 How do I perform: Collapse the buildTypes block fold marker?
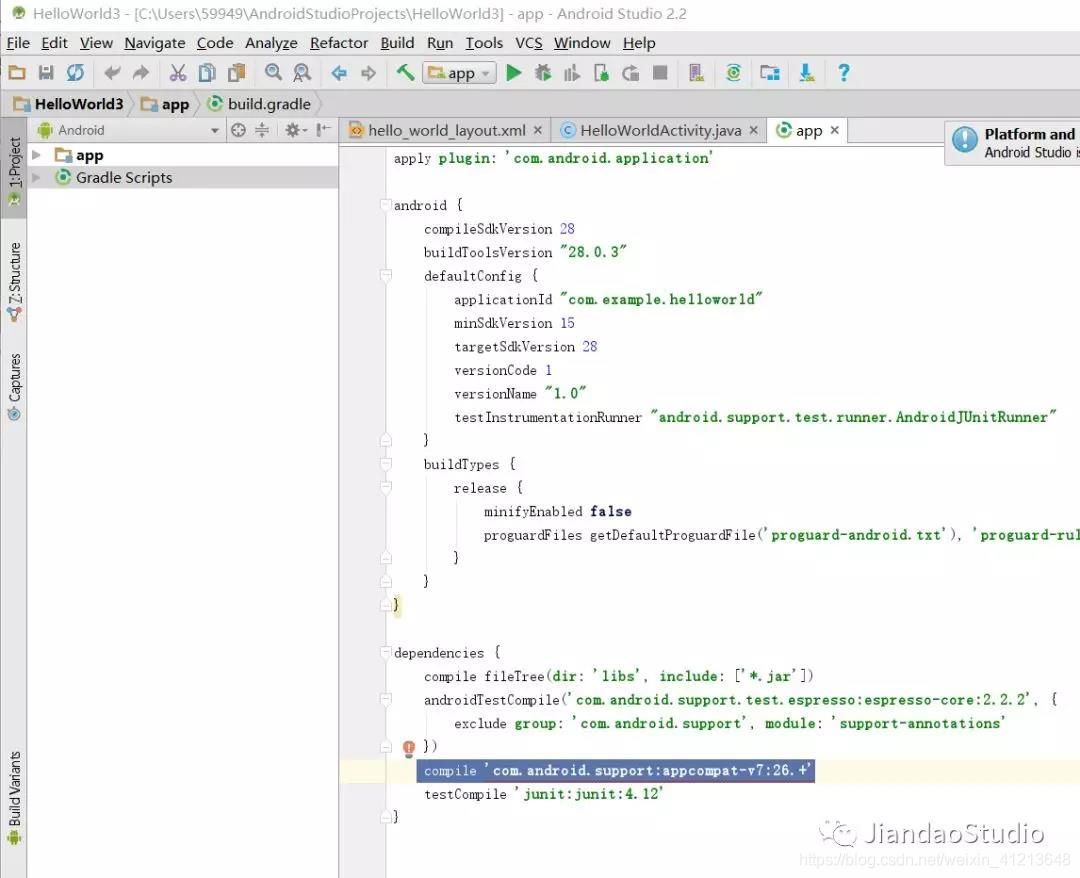386,463
